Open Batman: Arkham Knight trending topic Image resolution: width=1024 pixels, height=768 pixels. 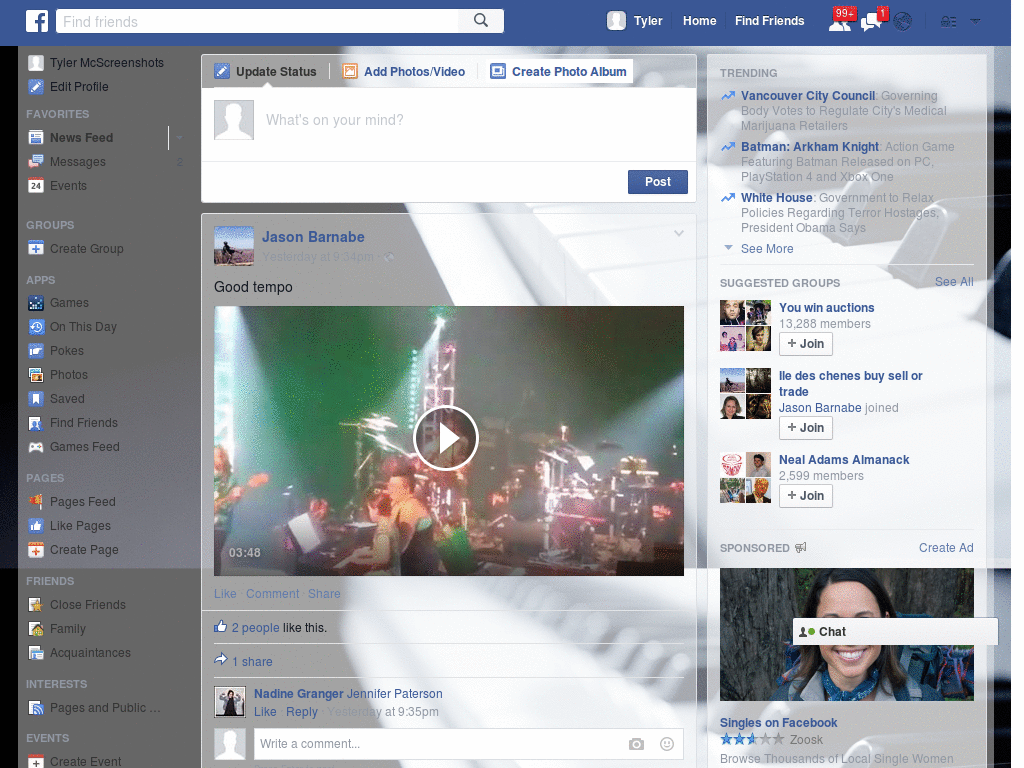(810, 147)
